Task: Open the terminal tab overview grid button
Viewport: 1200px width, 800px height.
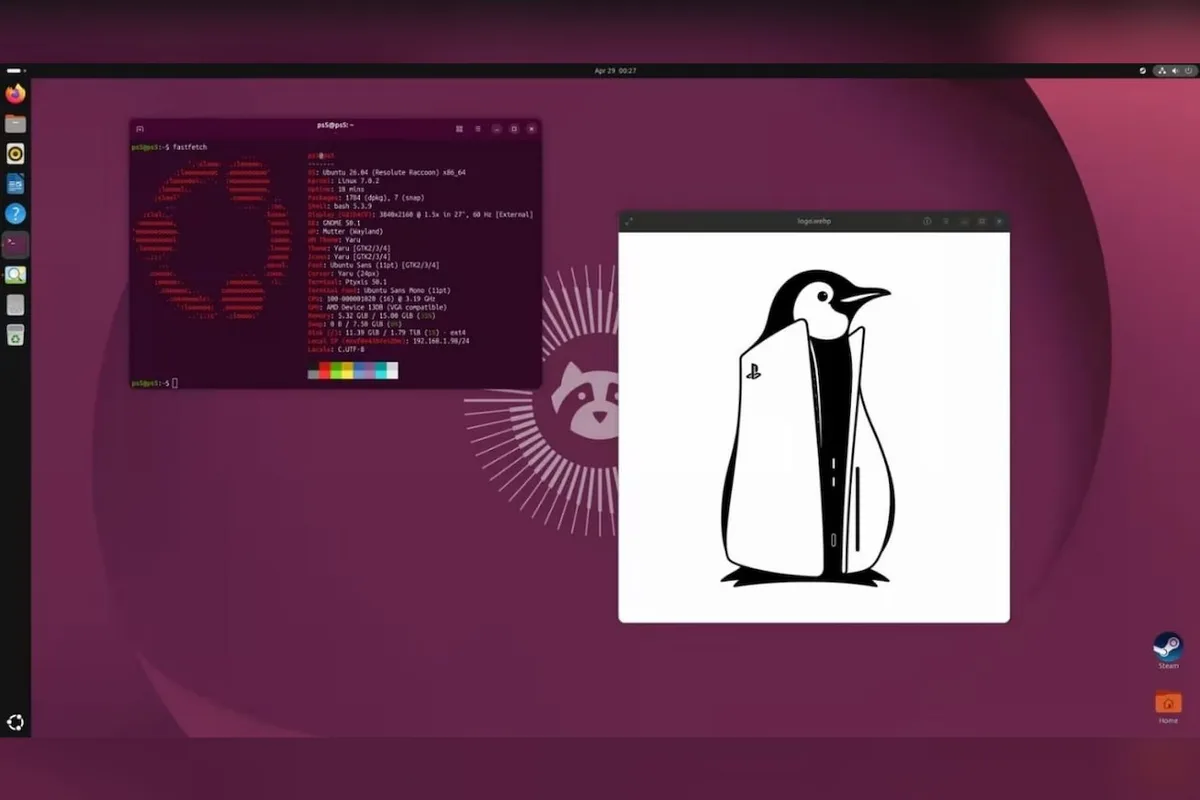Action: point(459,128)
